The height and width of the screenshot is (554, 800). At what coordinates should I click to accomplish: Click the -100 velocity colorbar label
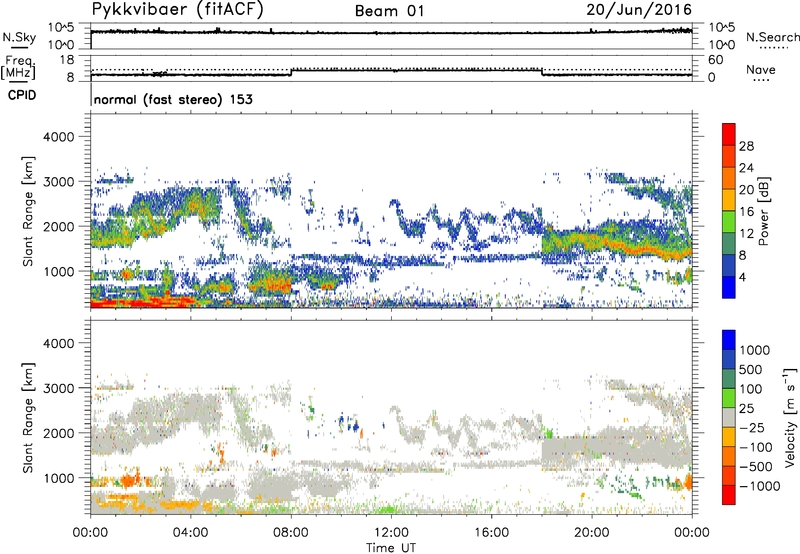756,447
